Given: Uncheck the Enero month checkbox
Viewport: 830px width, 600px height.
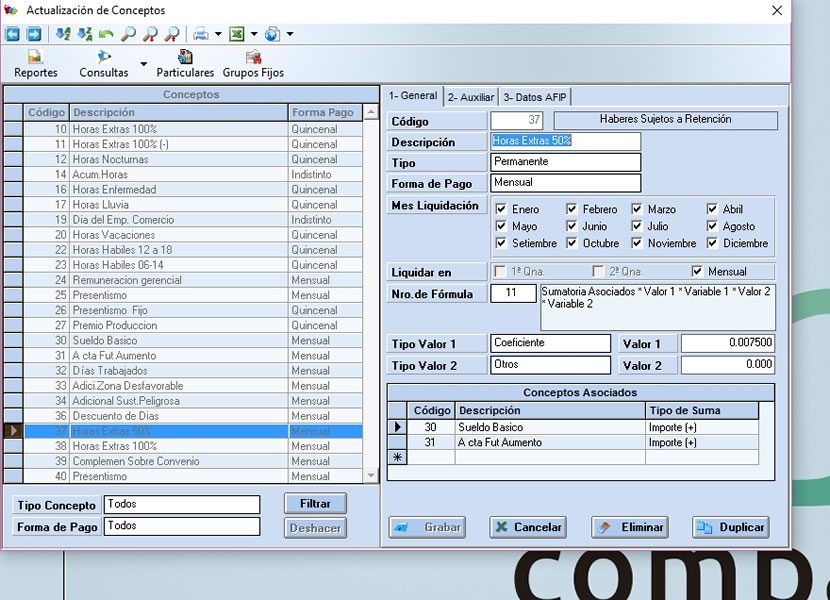Looking at the screenshot, I should point(501,209).
